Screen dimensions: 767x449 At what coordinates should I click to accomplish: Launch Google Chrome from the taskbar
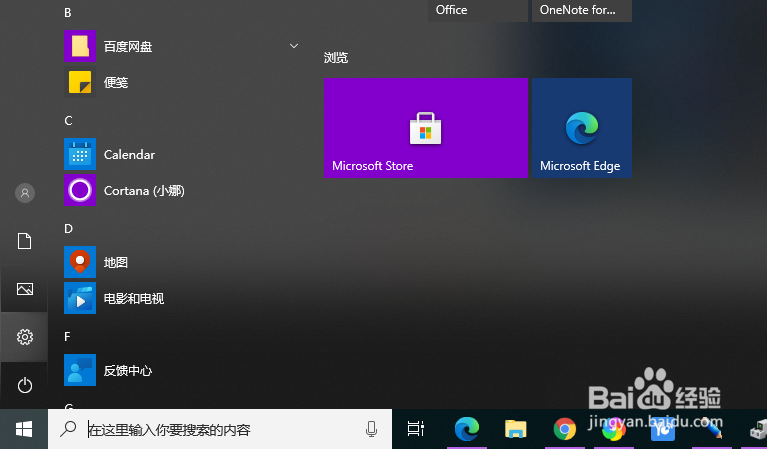pos(564,429)
